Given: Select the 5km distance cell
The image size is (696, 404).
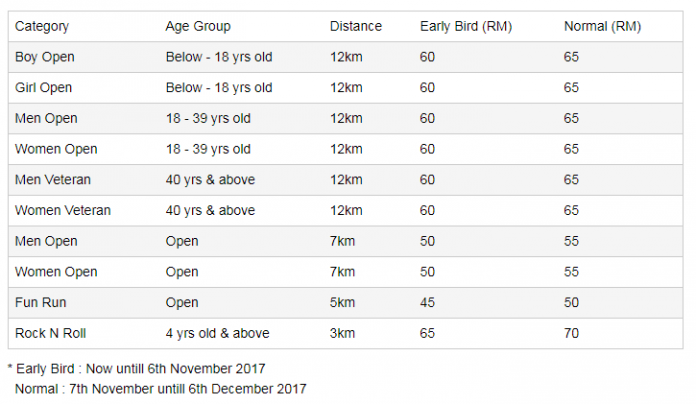Looking at the screenshot, I should coord(342,302).
